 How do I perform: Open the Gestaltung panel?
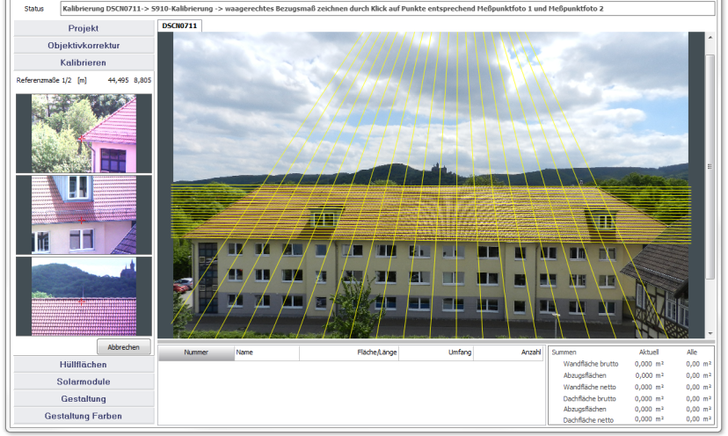point(83,398)
